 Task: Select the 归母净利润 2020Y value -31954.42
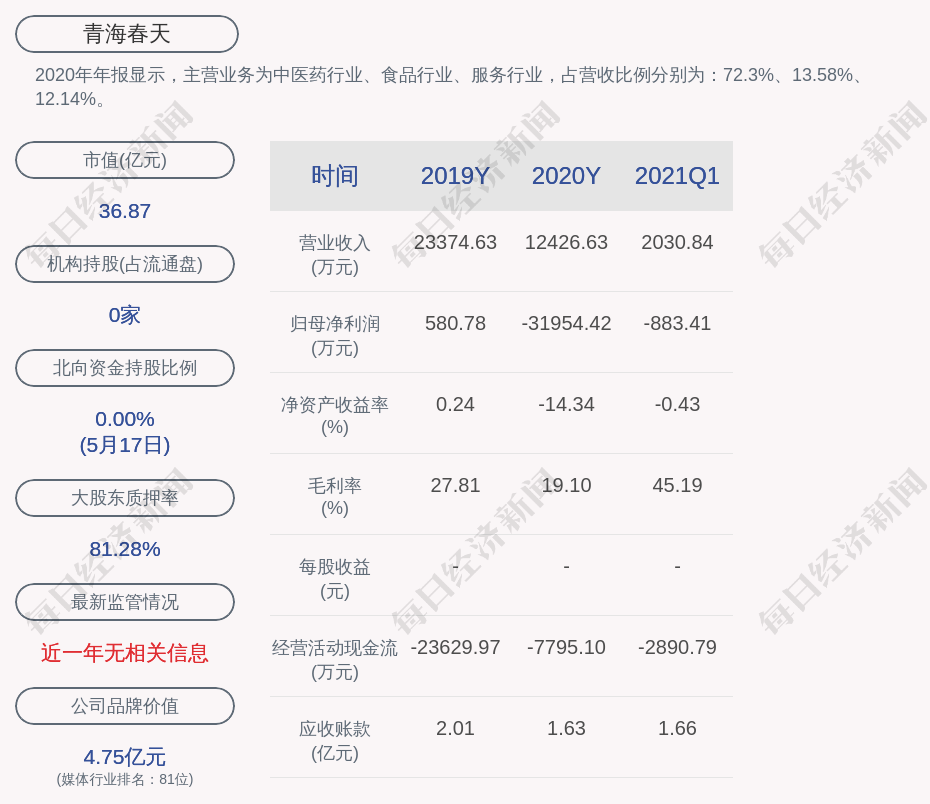click(566, 324)
